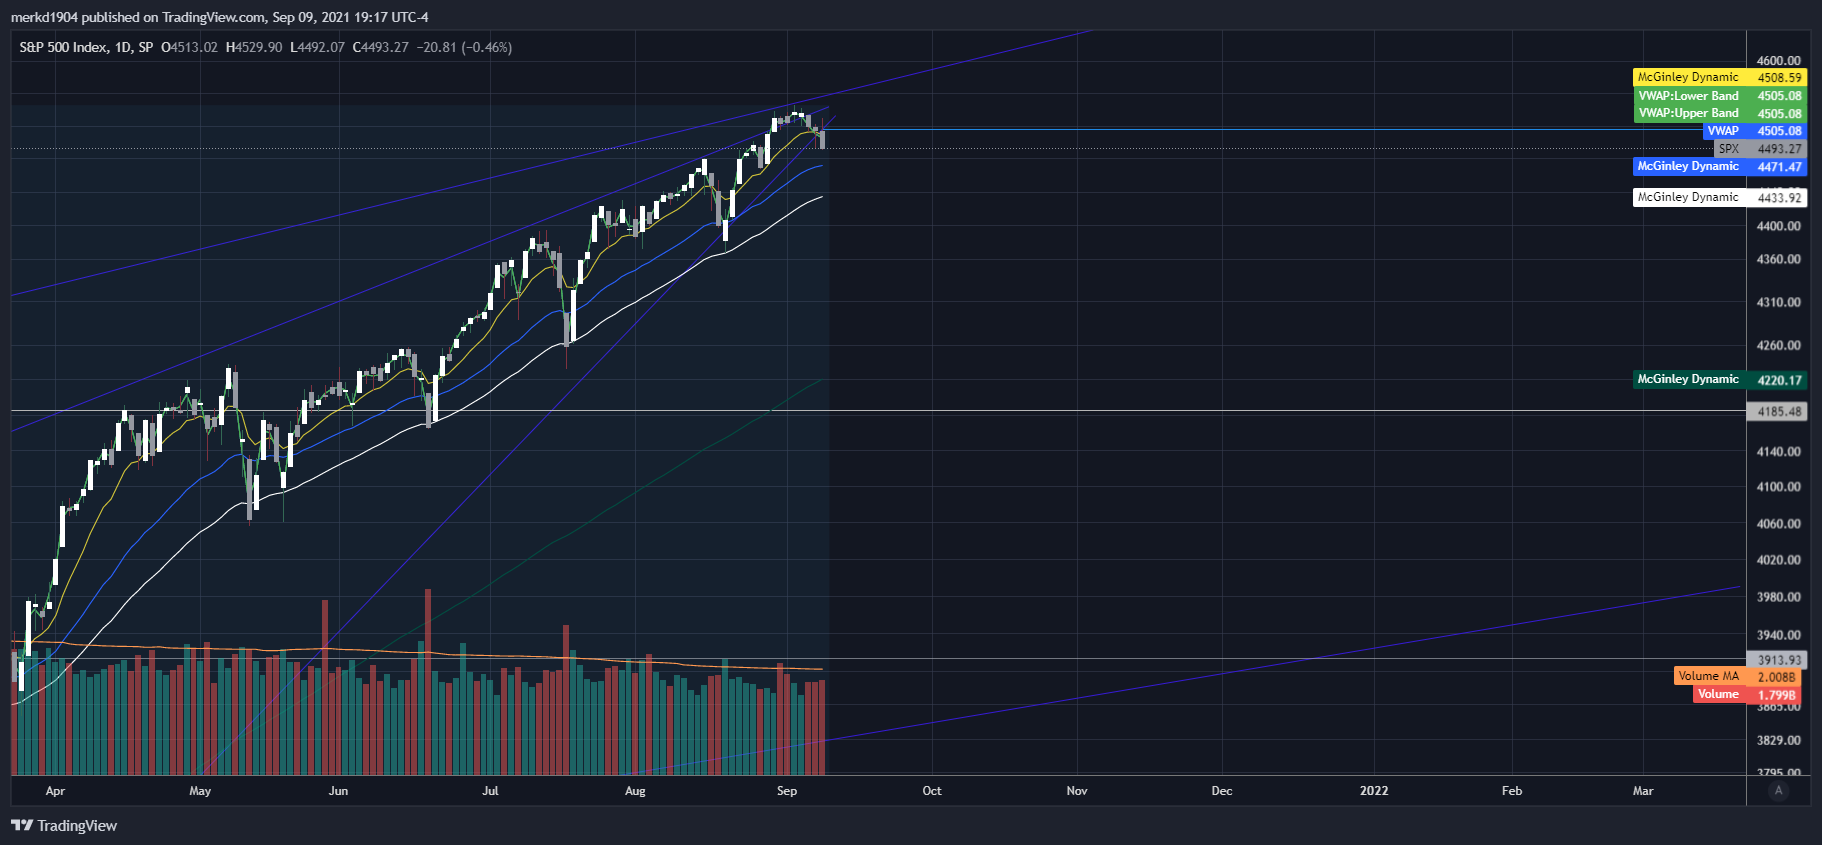The width and height of the screenshot is (1822, 845).
Task: Click the blue VWAP 4505.08 label
Action: point(1755,131)
